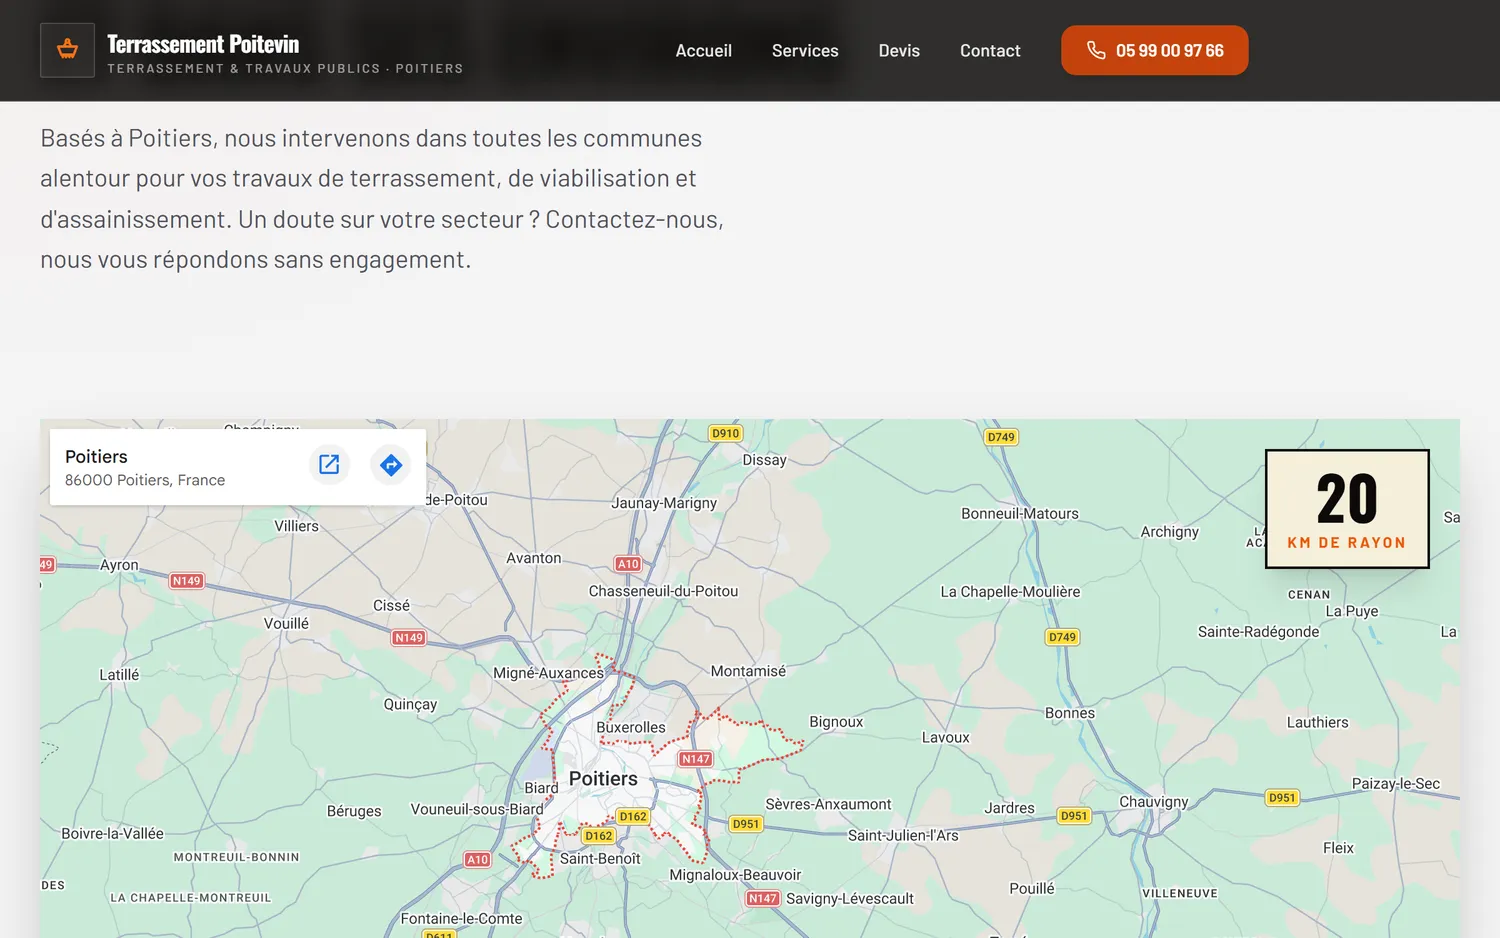Image resolution: width=1500 pixels, height=938 pixels.
Task: Click the Cissé map label
Action: click(x=391, y=606)
